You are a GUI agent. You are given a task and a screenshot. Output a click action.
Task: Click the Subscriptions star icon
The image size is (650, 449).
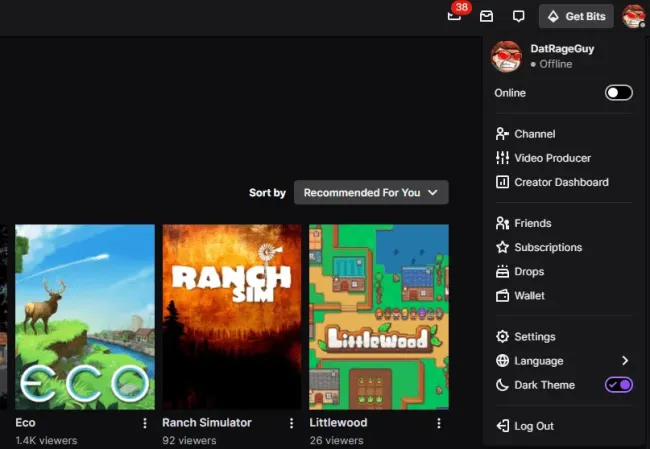[x=502, y=247]
